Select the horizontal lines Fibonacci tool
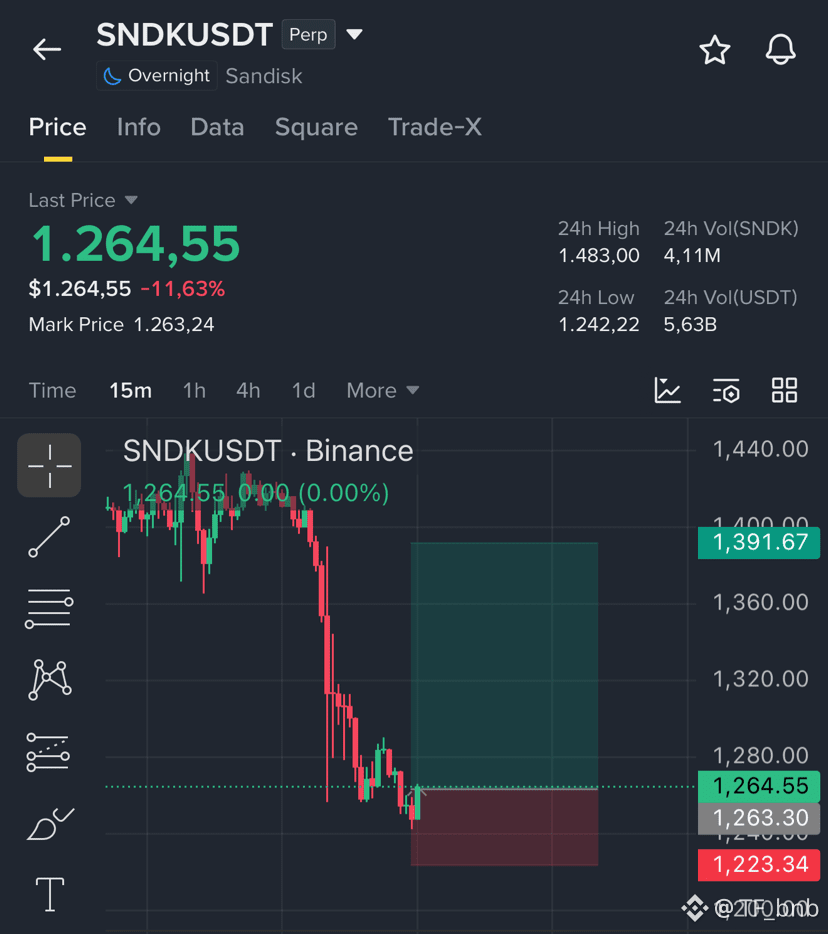Screen dimensions: 828x934 [49, 609]
